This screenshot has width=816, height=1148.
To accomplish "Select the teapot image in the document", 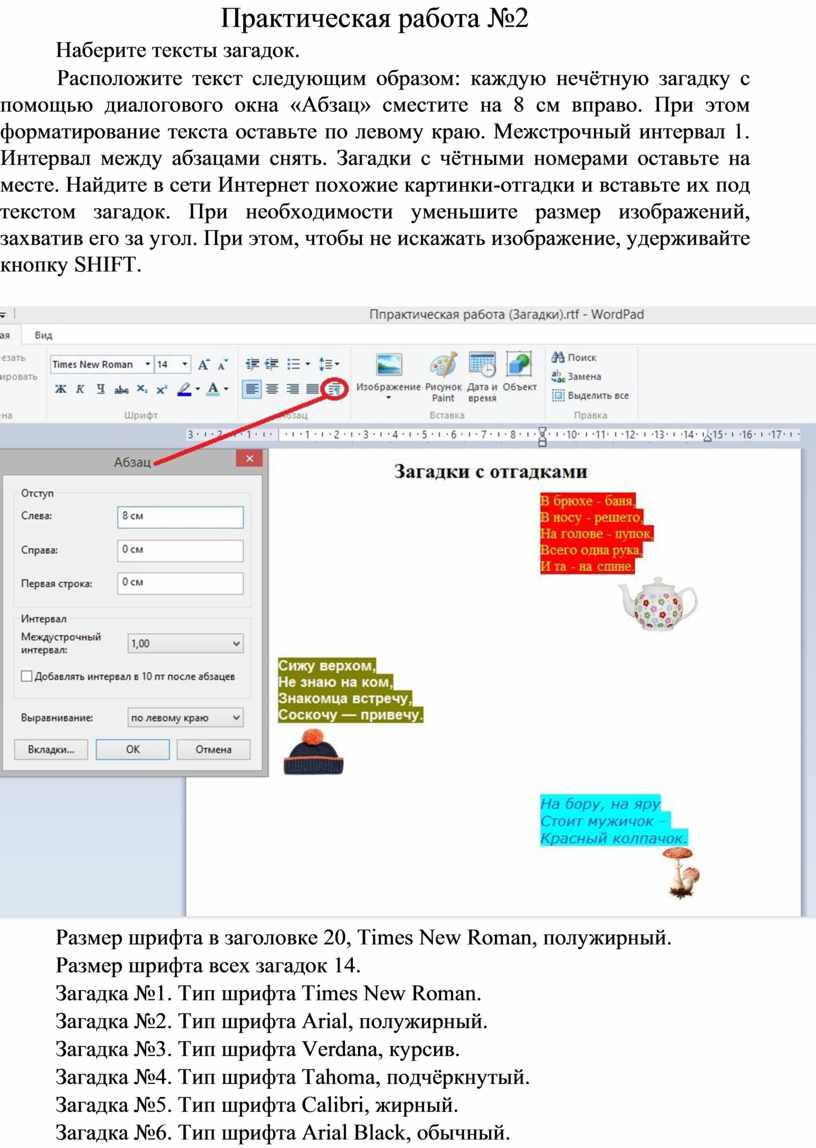I will 657,603.
